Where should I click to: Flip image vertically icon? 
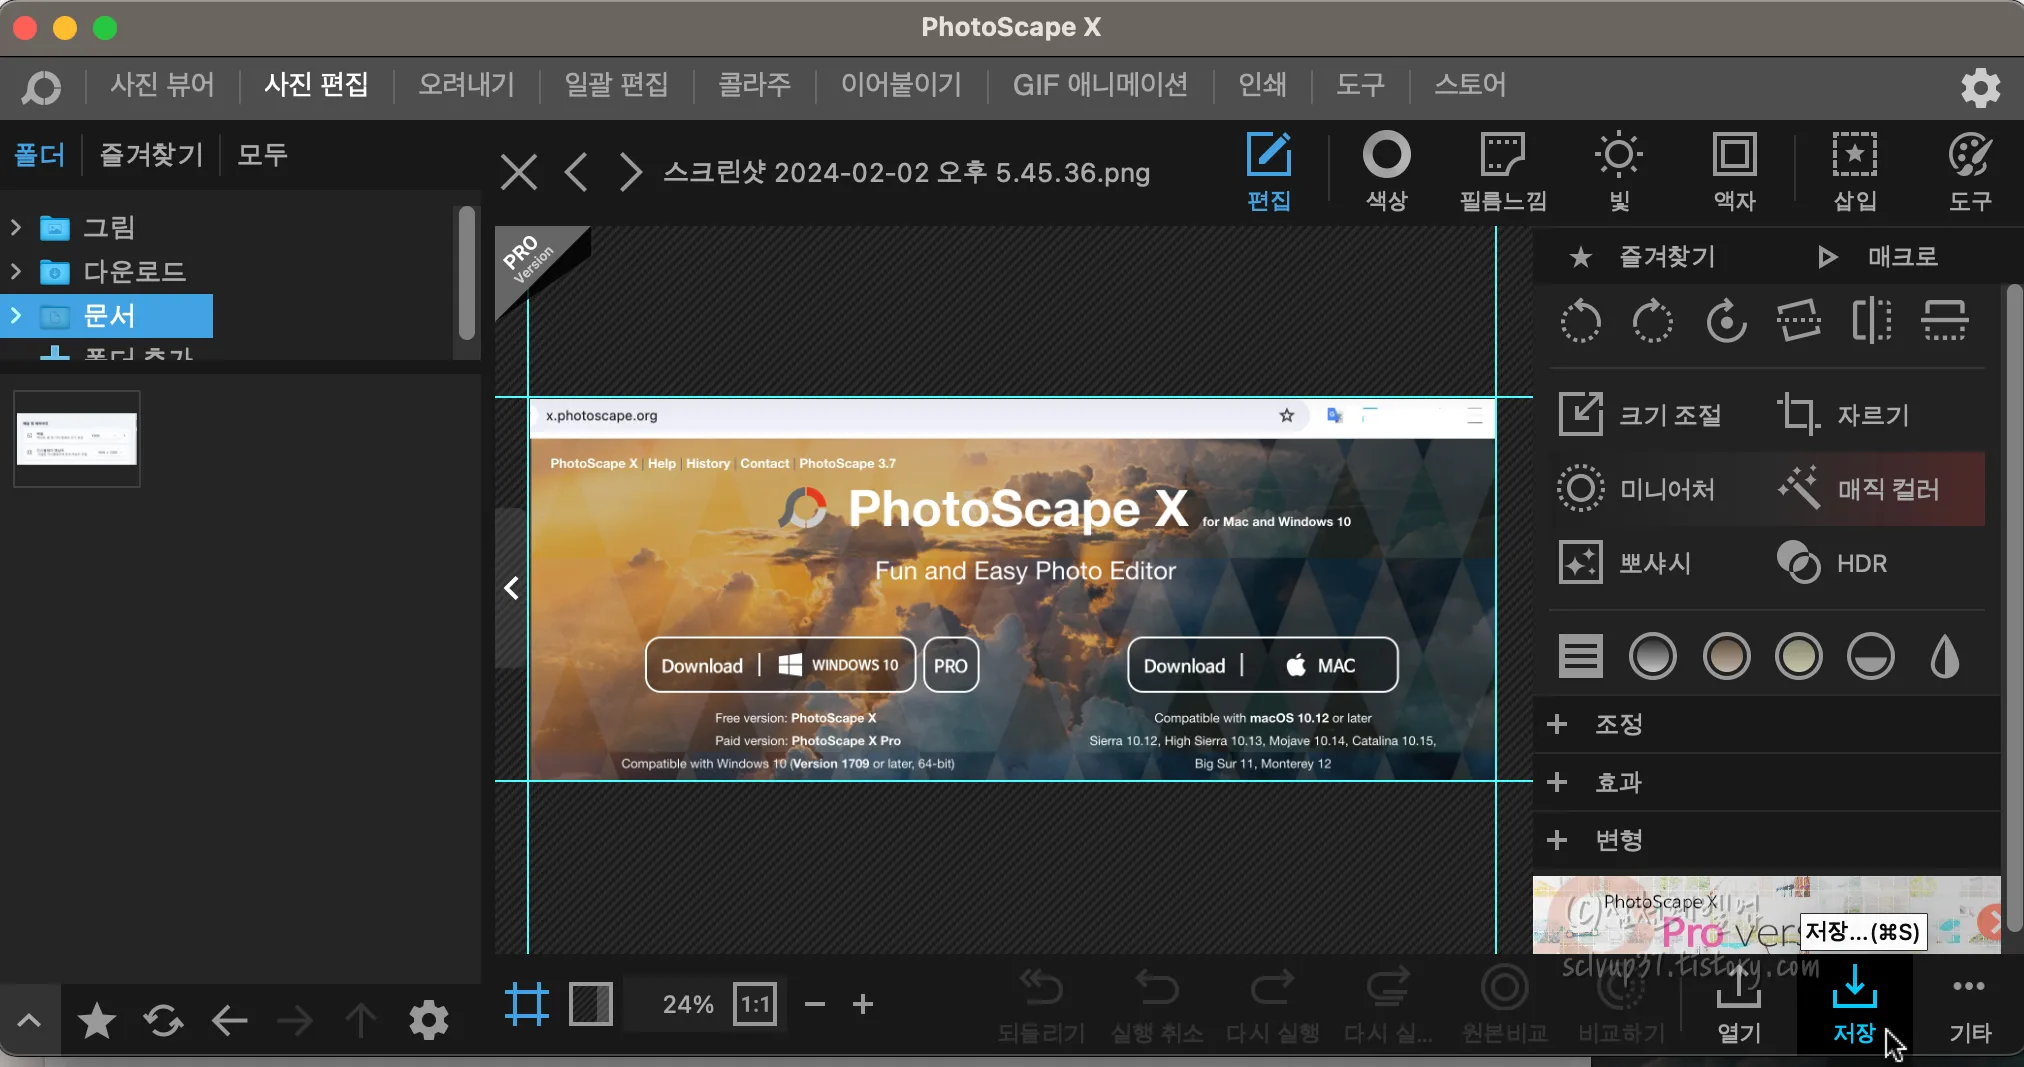click(x=1944, y=321)
